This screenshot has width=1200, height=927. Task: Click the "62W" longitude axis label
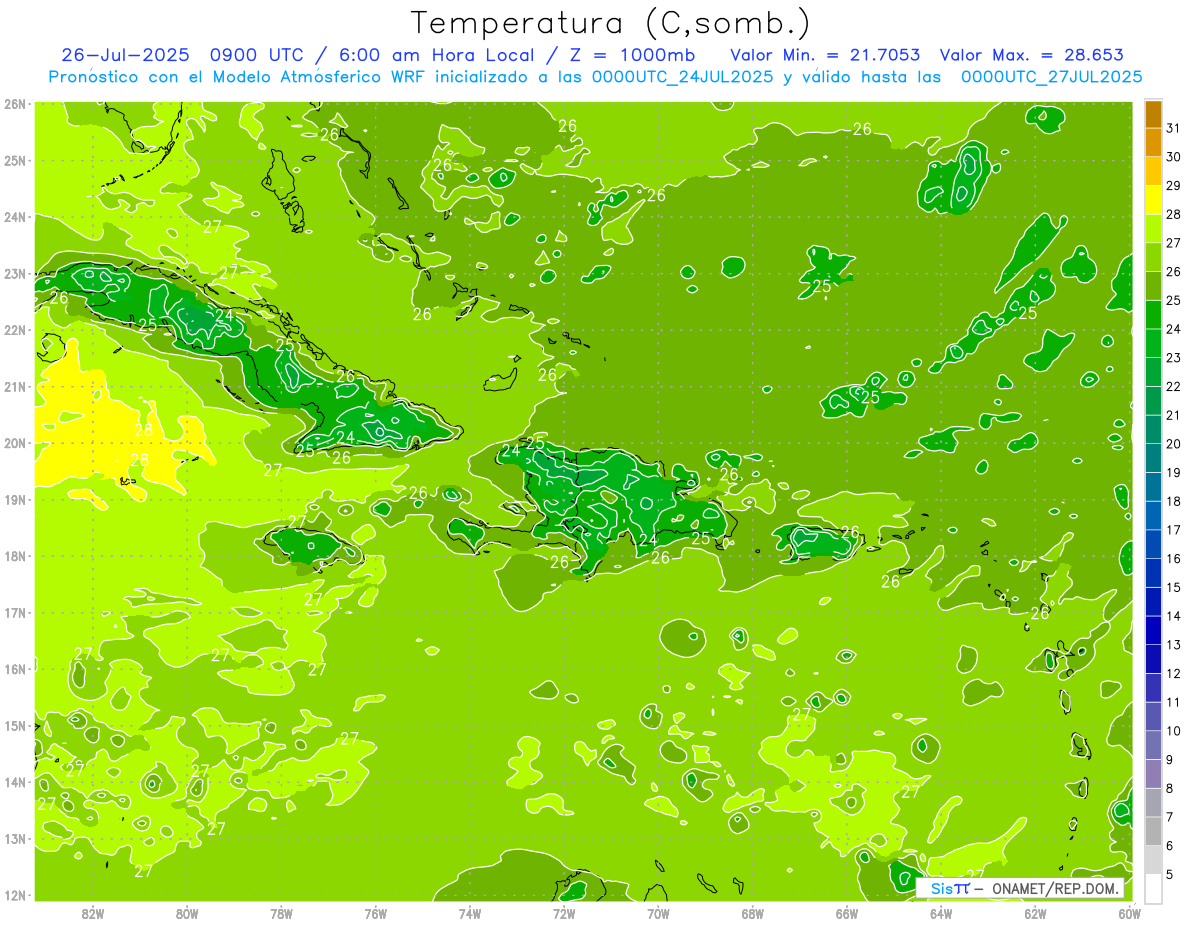point(1036,913)
